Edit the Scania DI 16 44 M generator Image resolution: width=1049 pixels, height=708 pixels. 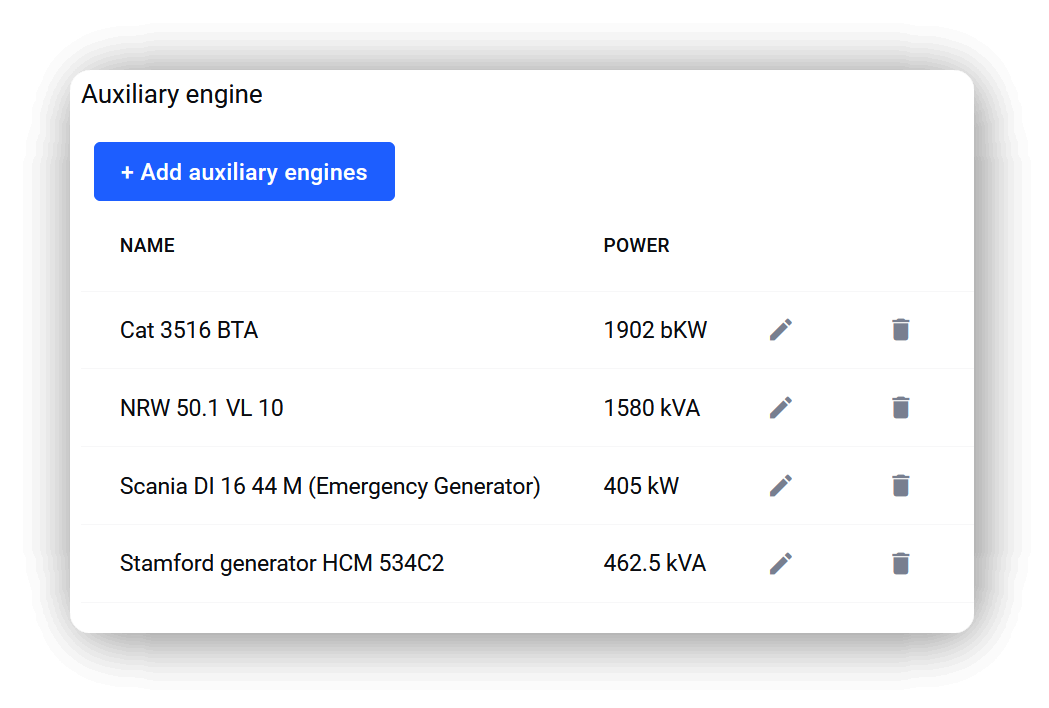click(x=781, y=486)
